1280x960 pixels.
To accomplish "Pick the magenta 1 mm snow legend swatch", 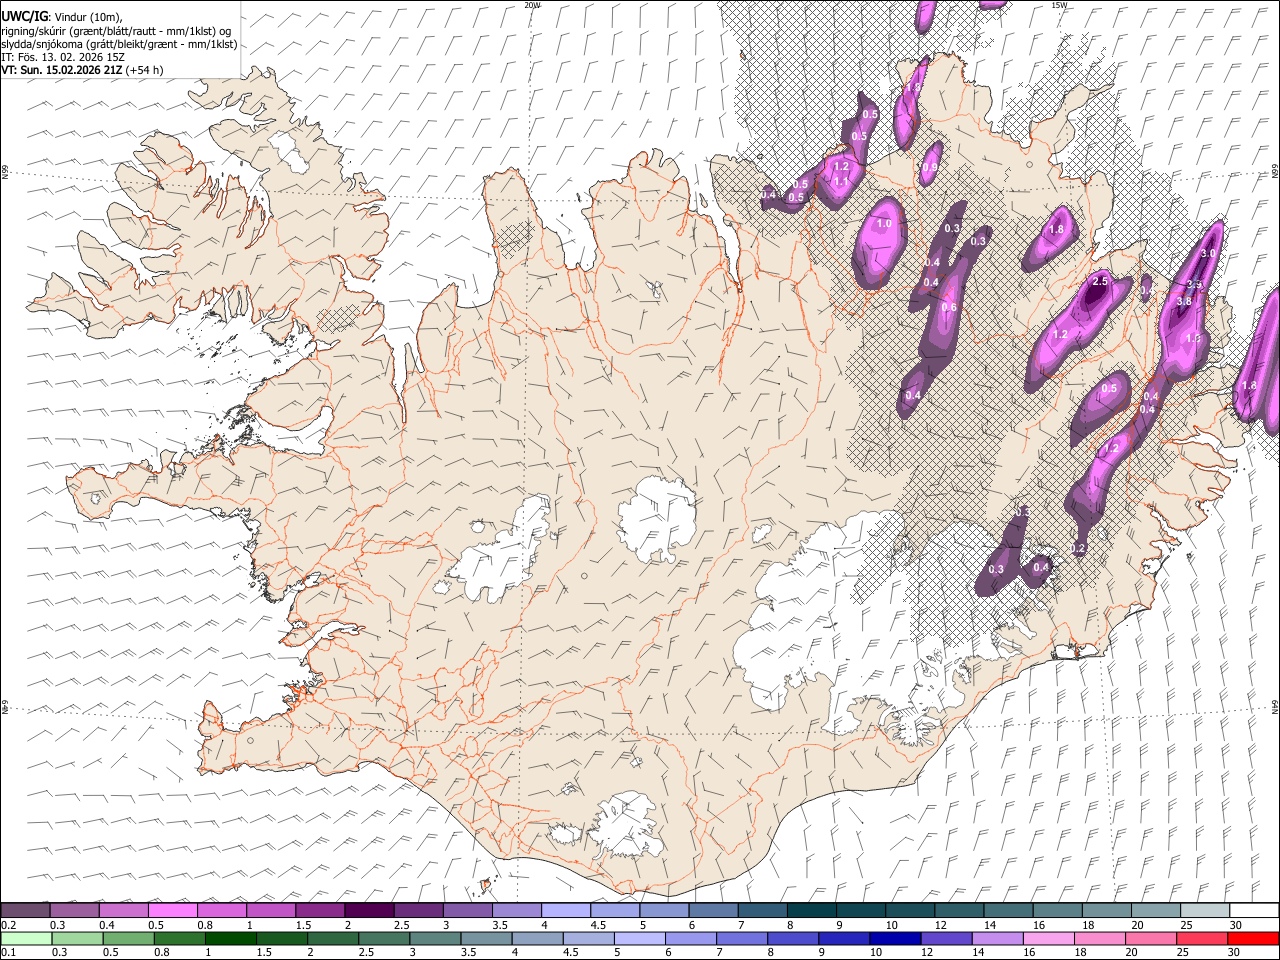I will click(271, 911).
